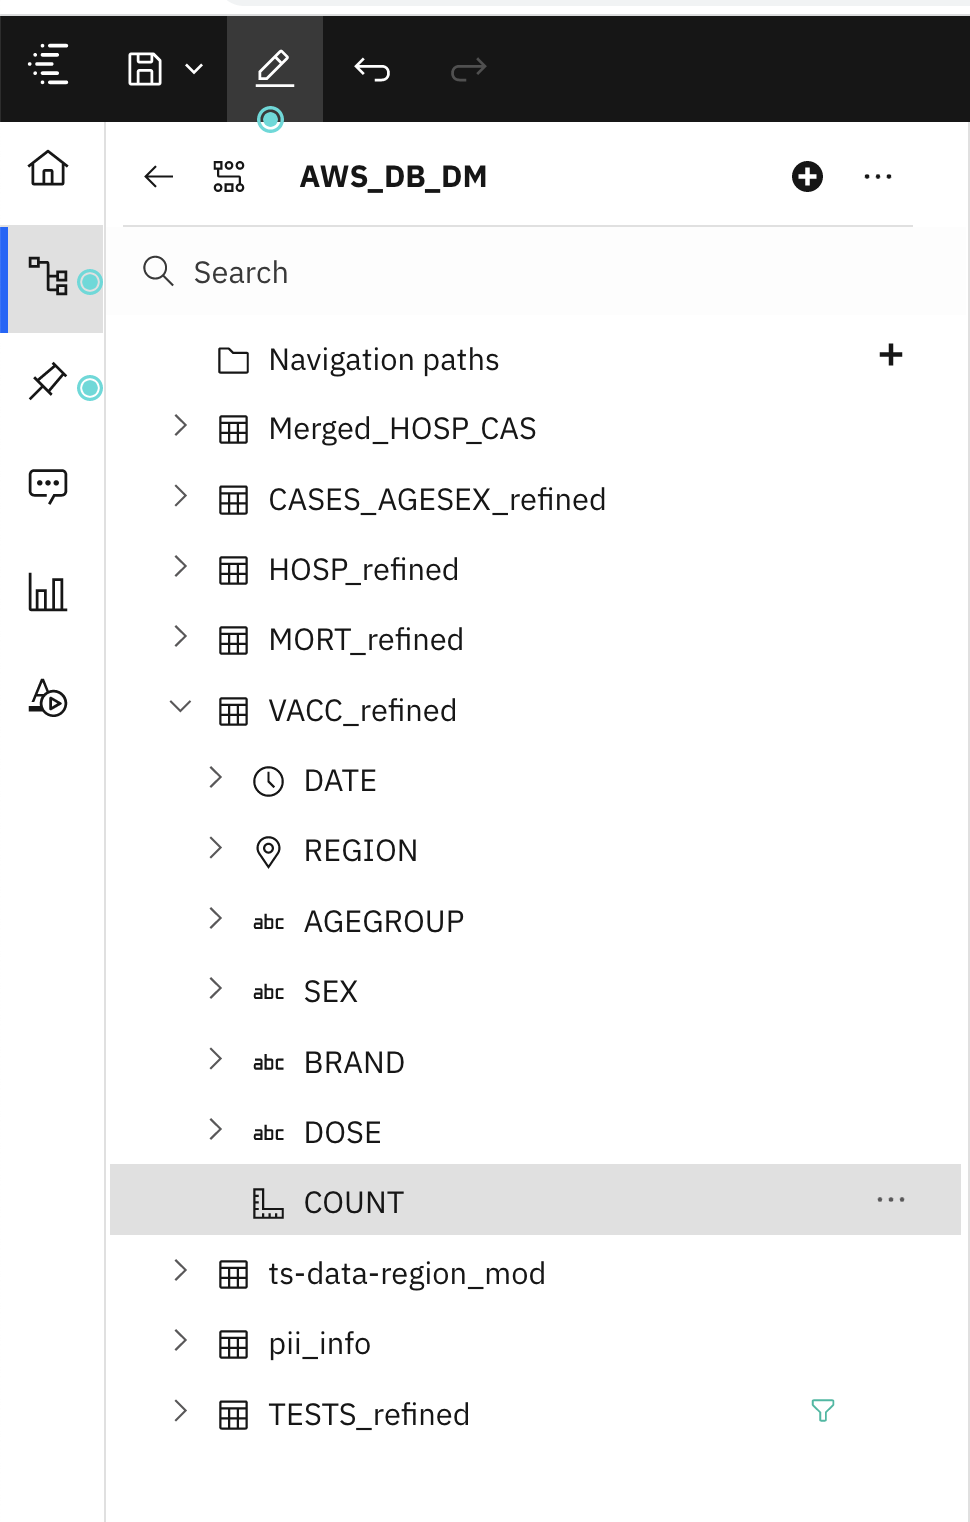This screenshot has height=1522, width=970.
Task: Open the shapes and widgets icon
Action: 48,697
